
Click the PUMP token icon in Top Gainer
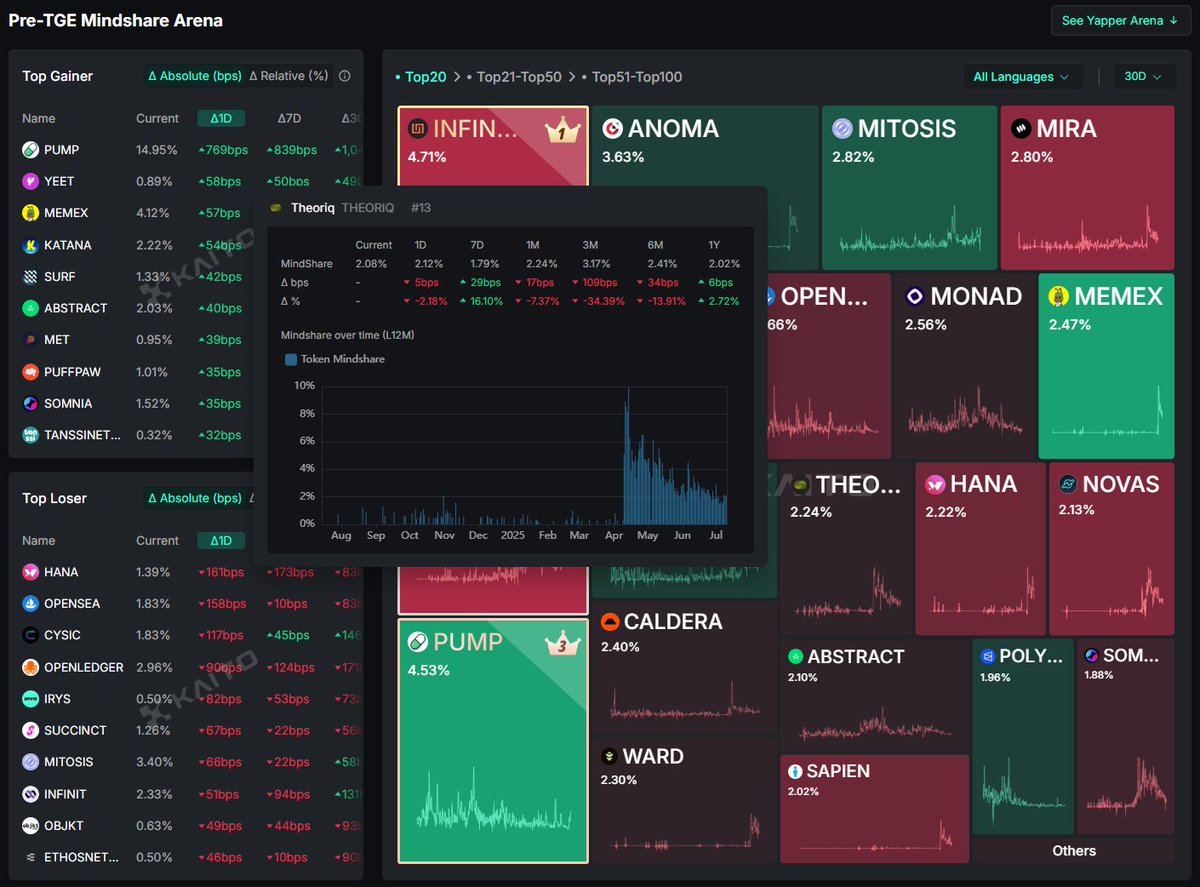[31, 150]
